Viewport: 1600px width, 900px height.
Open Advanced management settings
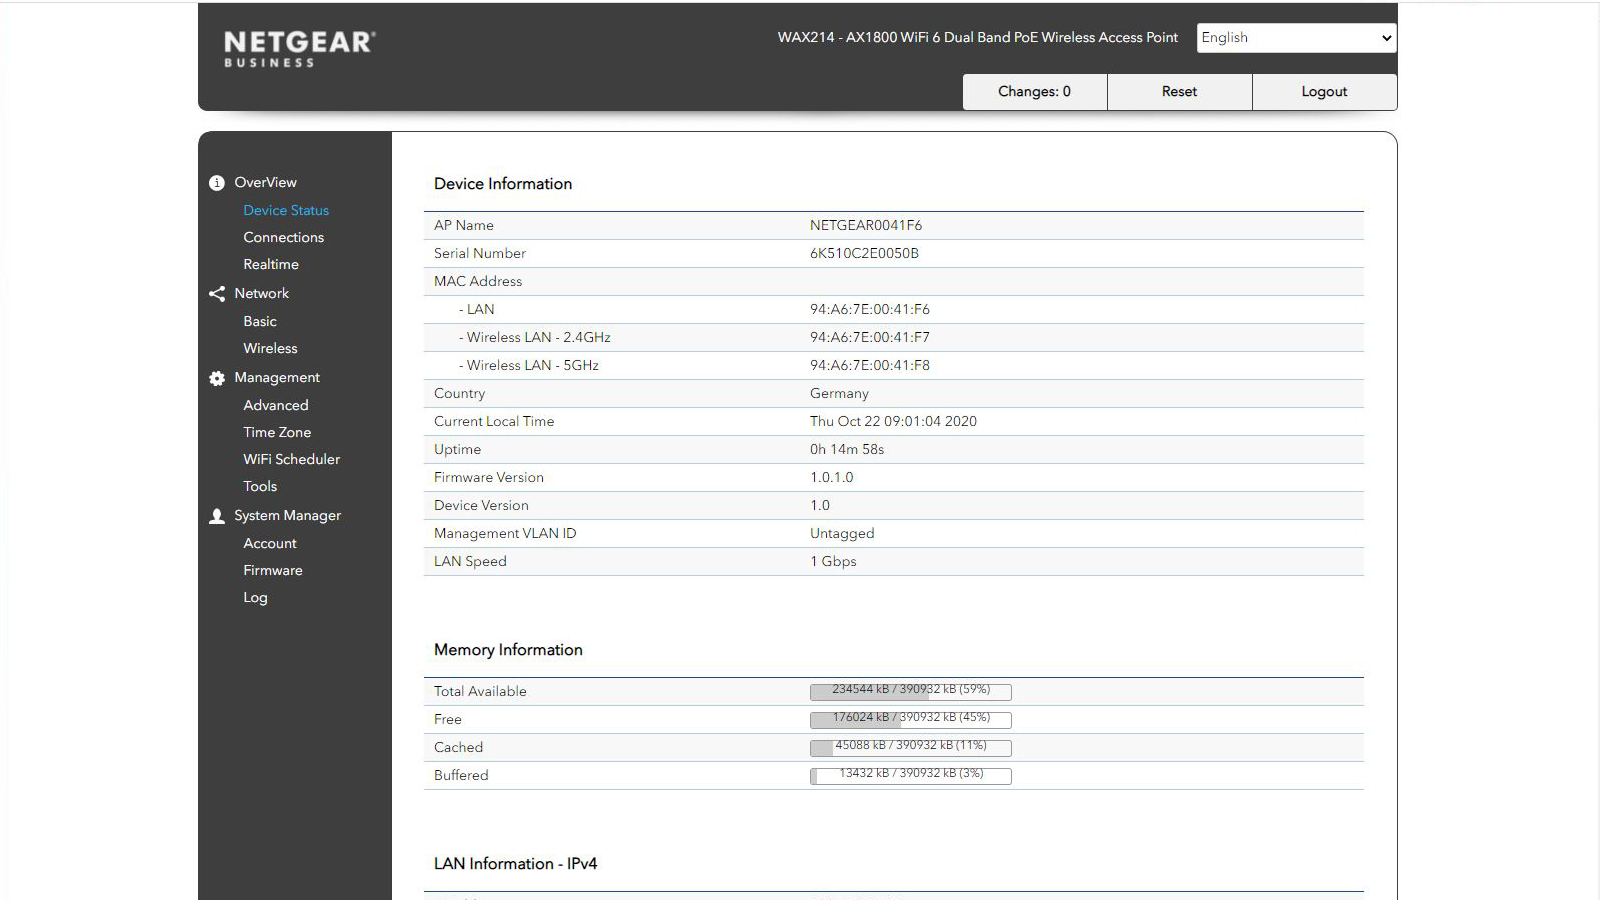[276, 406]
